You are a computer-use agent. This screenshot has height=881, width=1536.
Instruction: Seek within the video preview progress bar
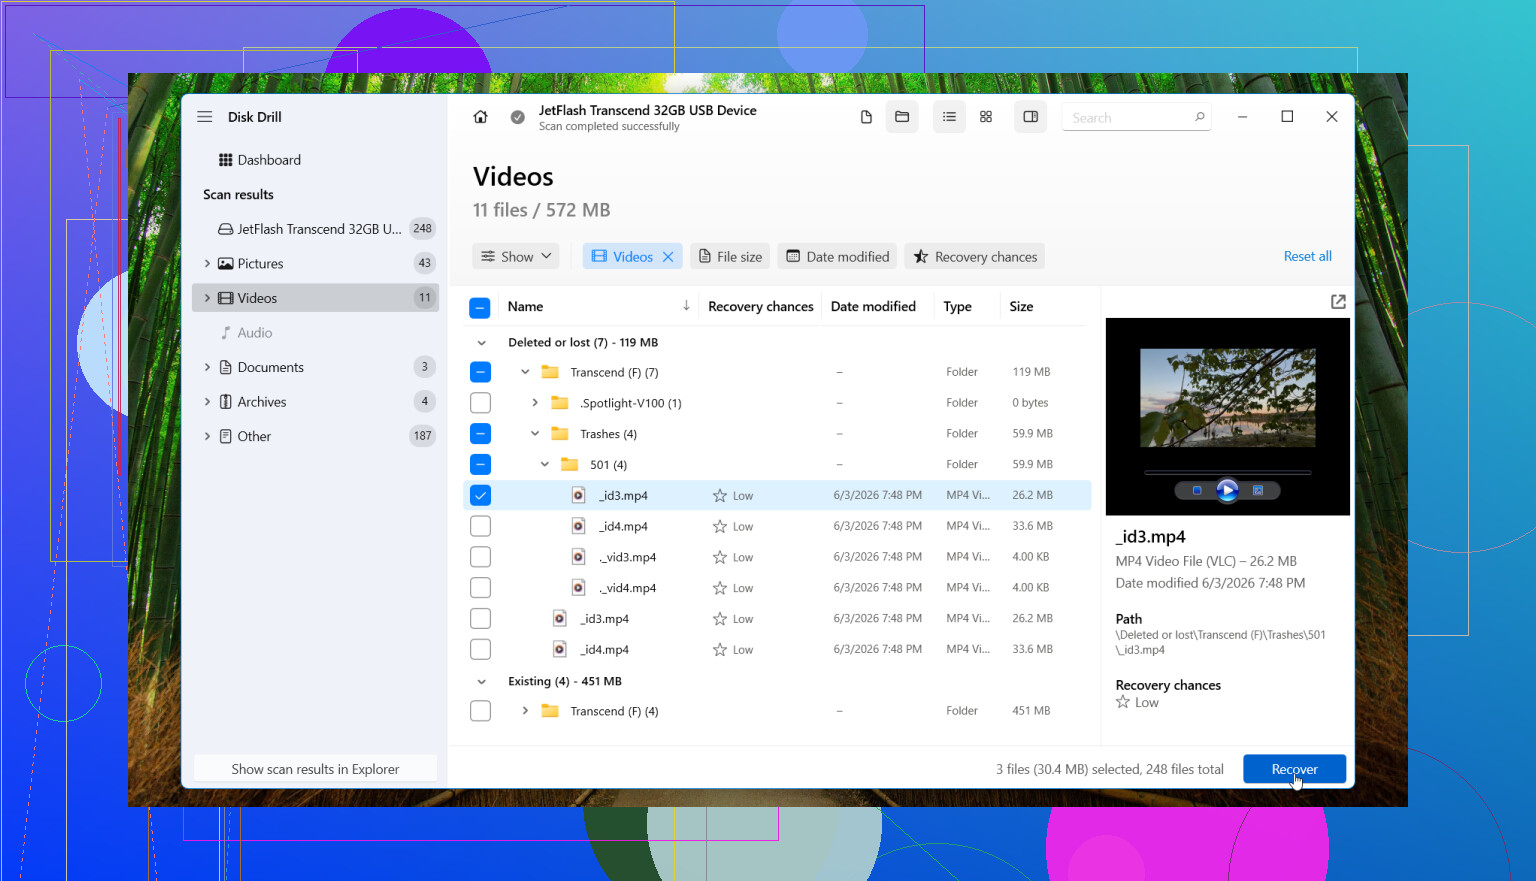tap(1227, 472)
